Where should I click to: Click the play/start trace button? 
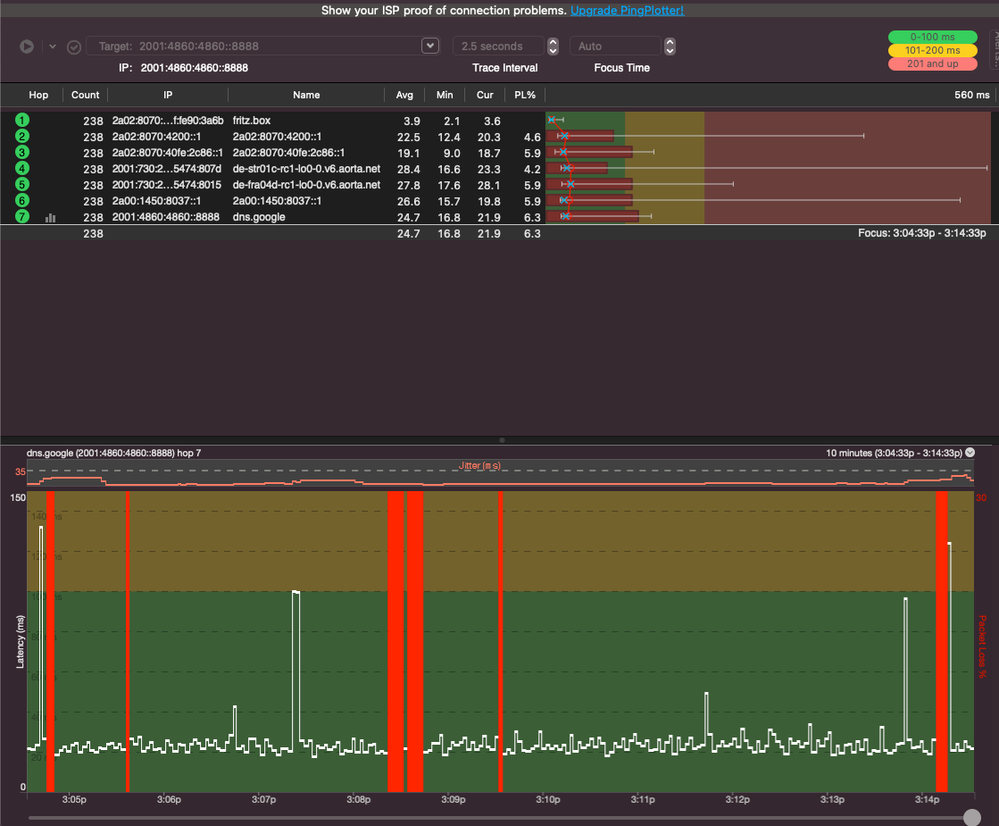(27, 46)
